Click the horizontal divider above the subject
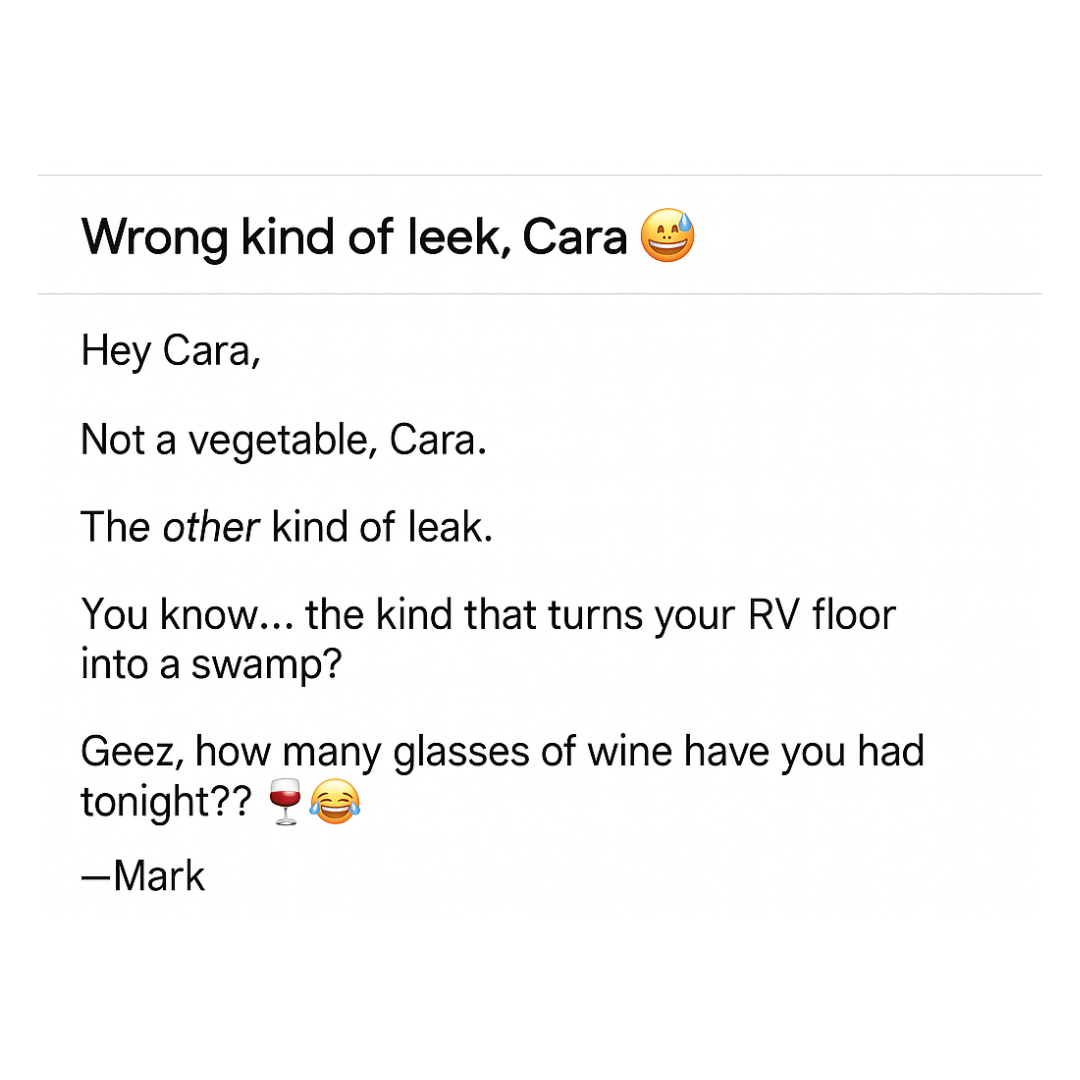The image size is (1080, 1080). pyautogui.click(x=539, y=175)
